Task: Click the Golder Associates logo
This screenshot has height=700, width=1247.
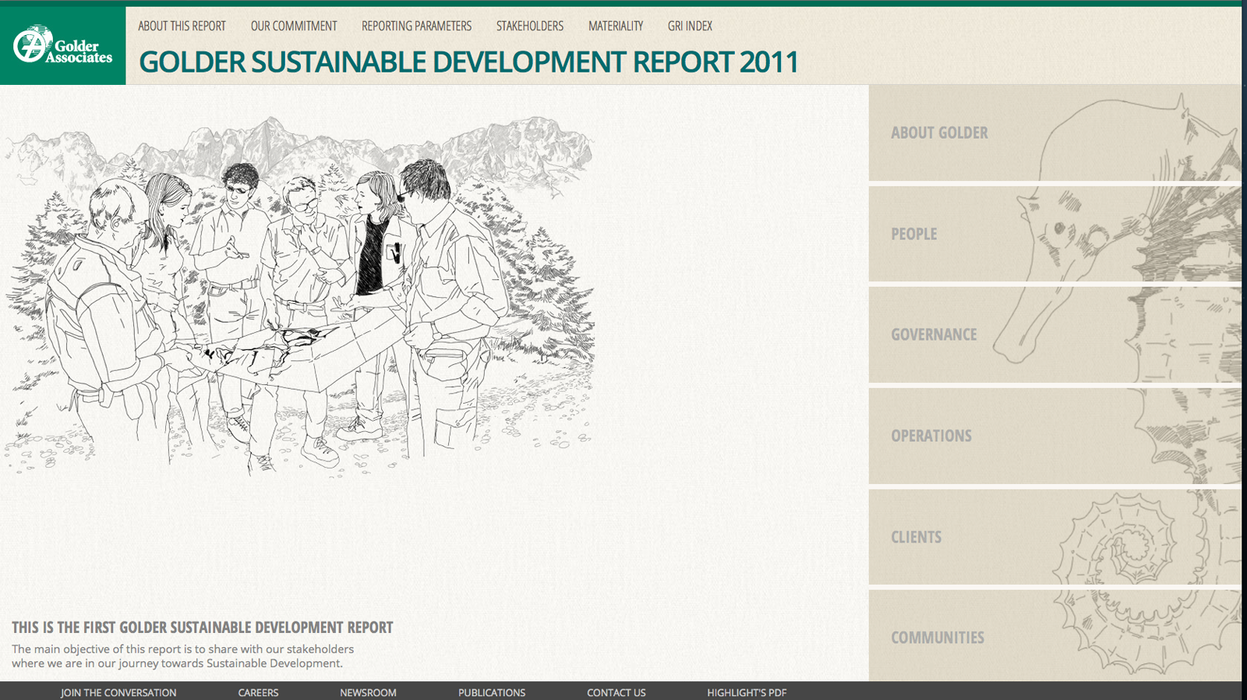Action: (x=63, y=45)
